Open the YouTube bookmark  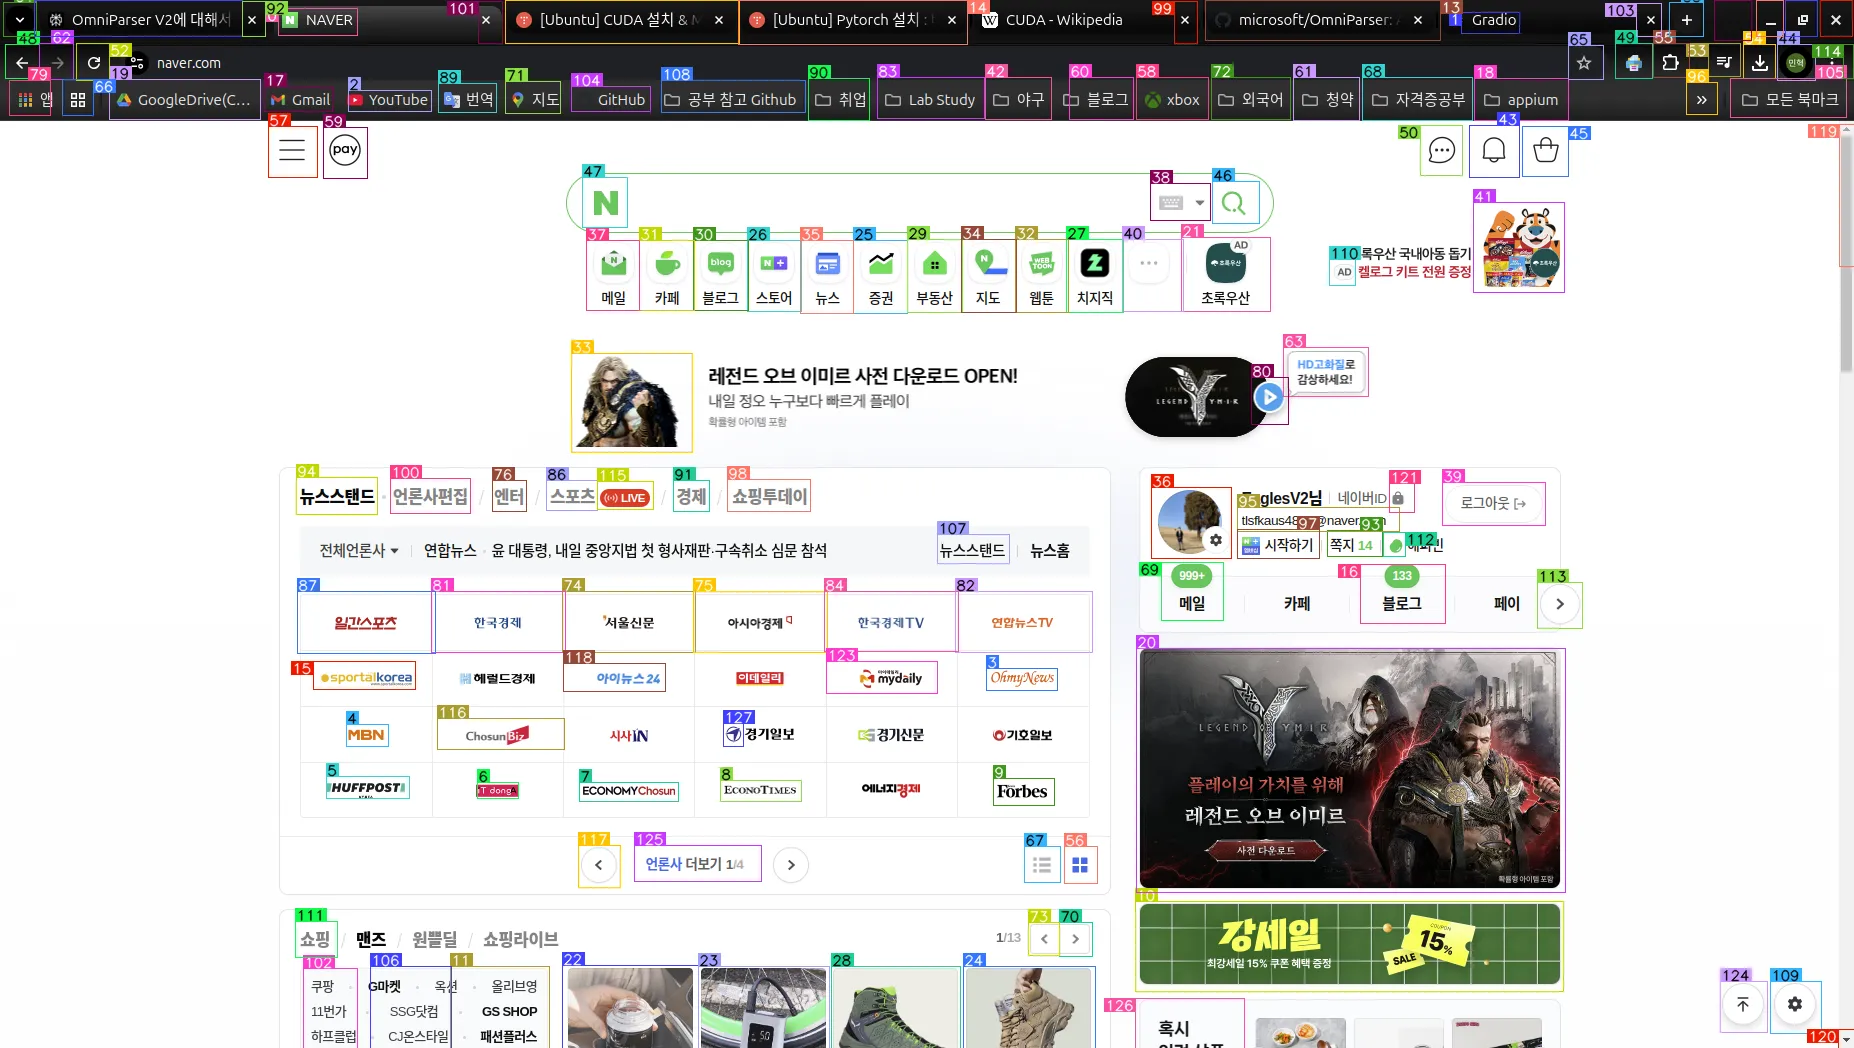coord(389,100)
